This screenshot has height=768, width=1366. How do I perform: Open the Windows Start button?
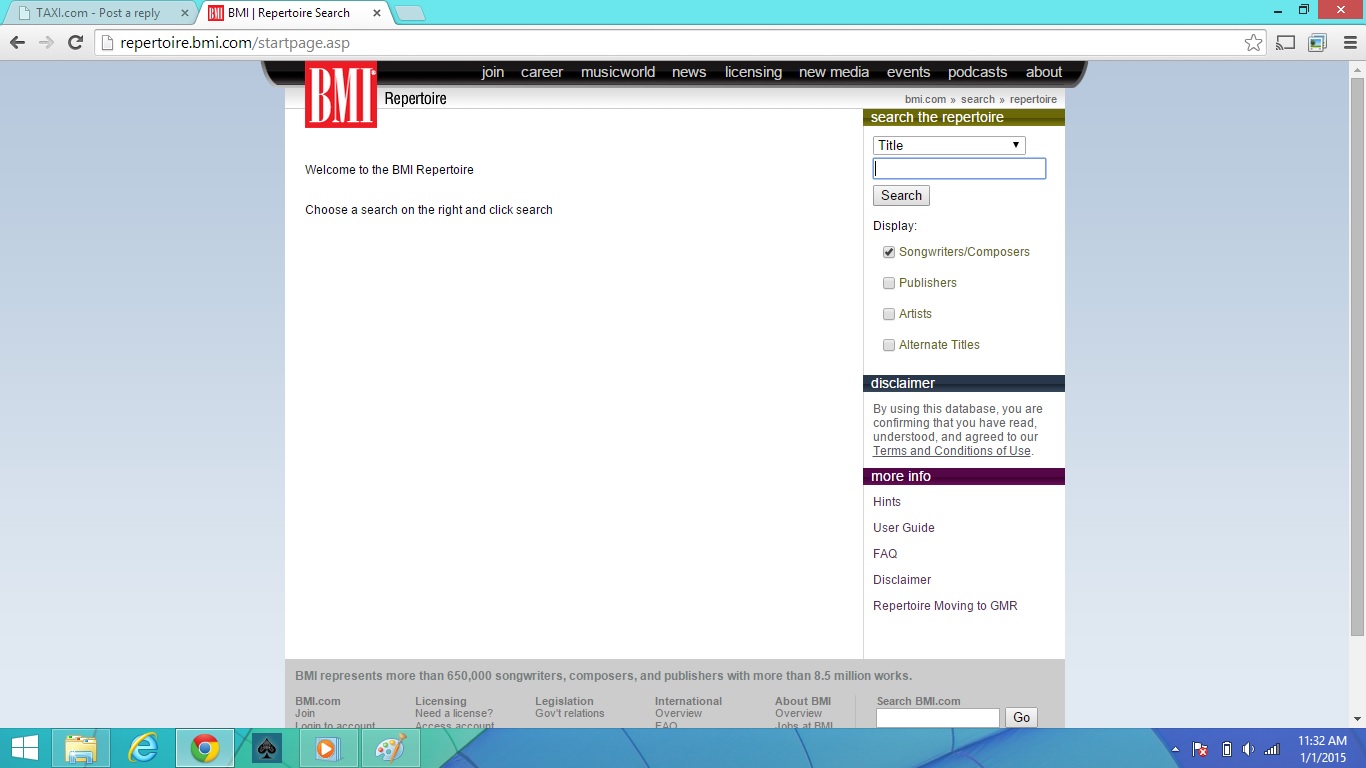coord(25,748)
